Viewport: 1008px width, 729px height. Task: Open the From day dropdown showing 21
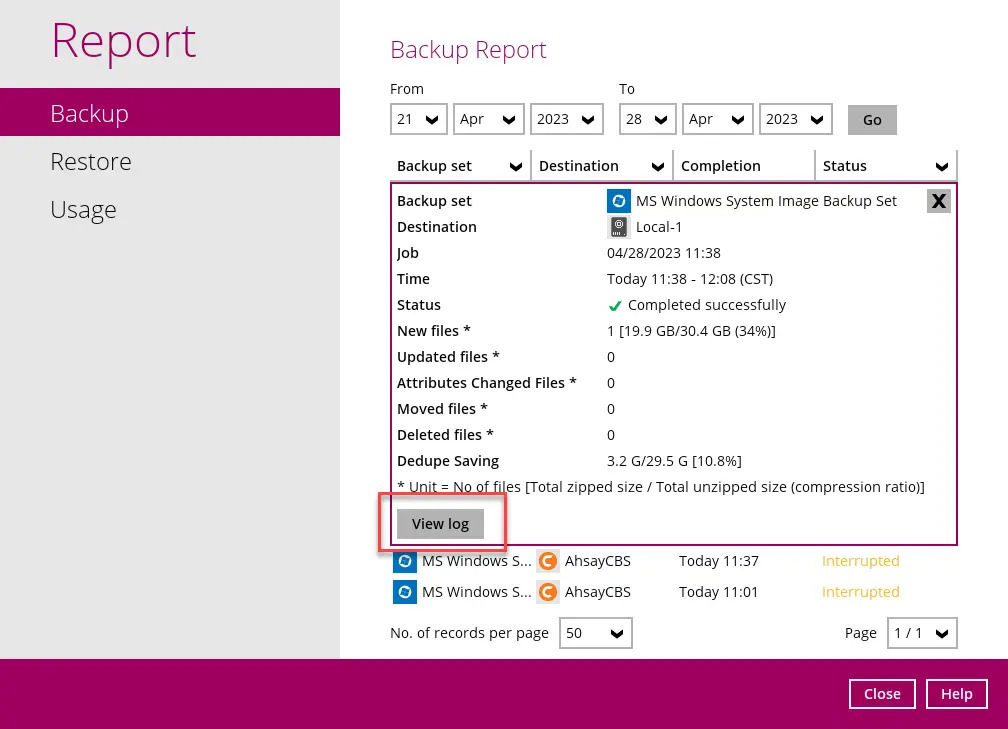coord(418,119)
